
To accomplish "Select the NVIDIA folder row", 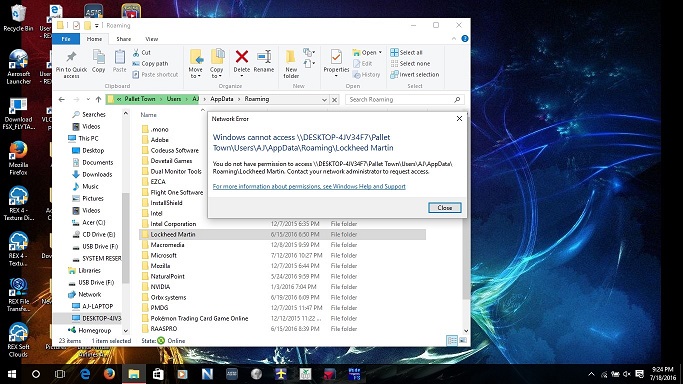I will (x=282, y=287).
